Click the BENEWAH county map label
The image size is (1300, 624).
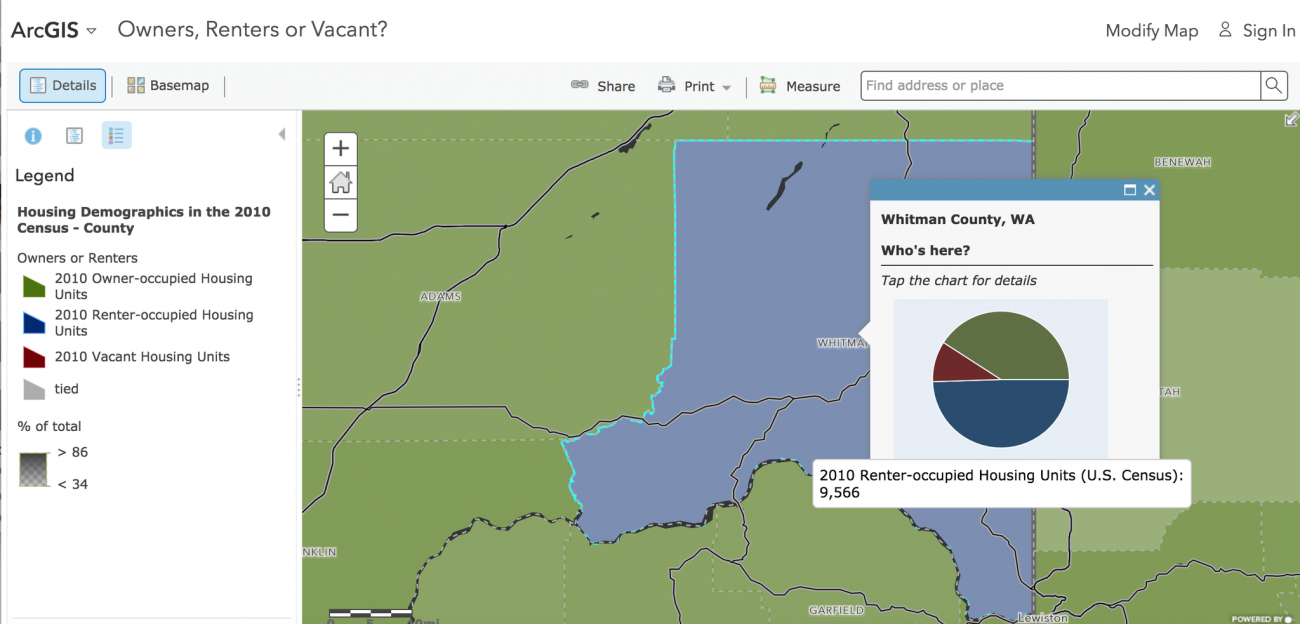click(1182, 162)
